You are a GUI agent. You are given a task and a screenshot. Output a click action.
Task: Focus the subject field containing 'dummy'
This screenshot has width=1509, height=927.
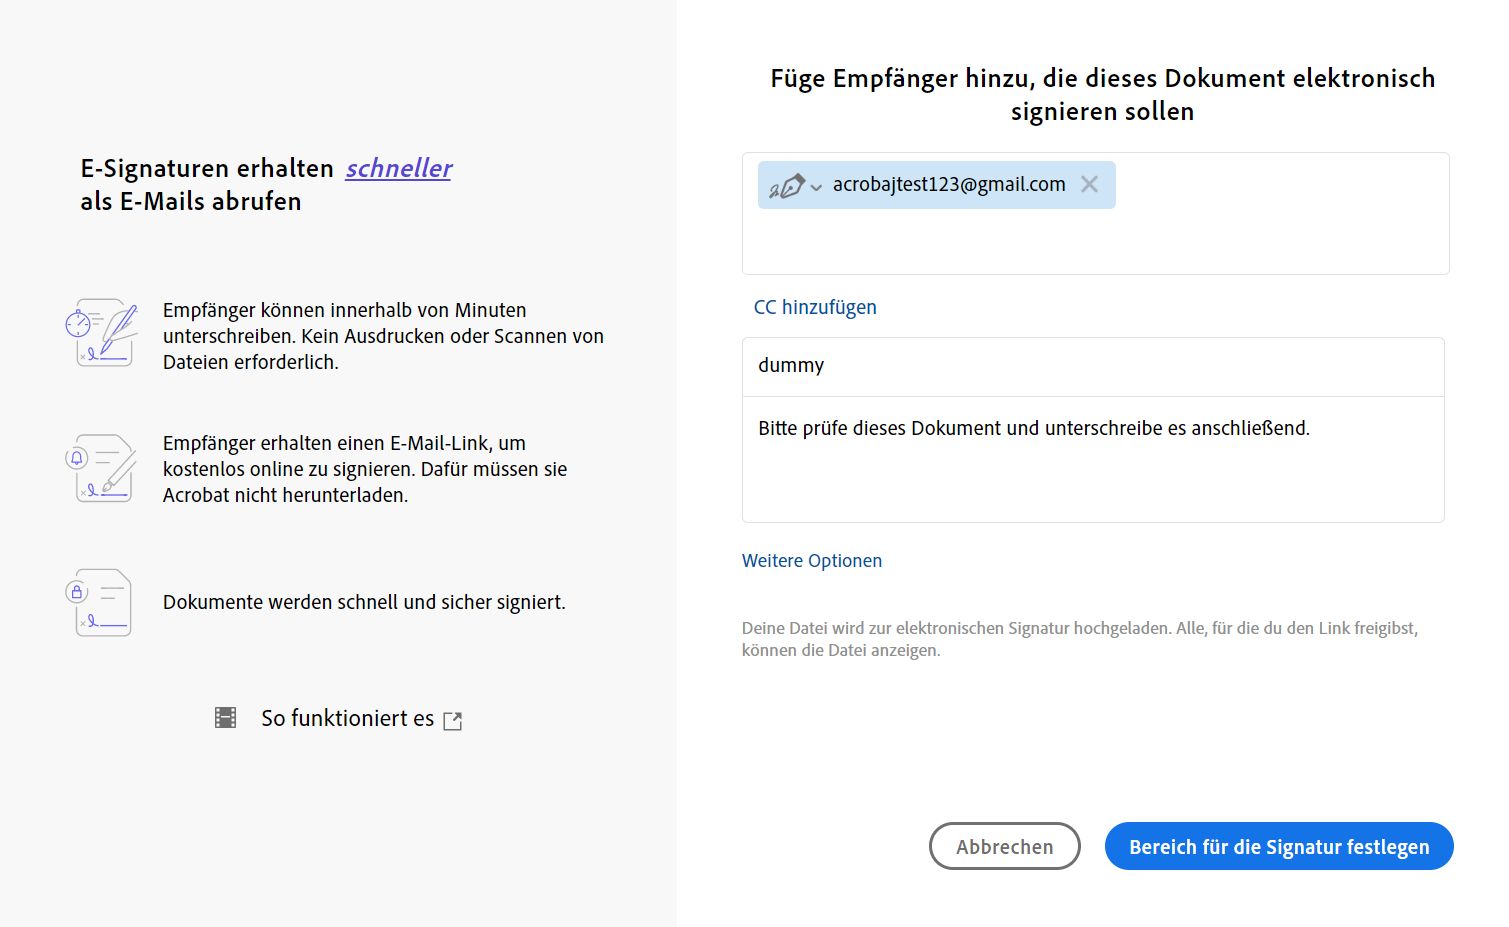pos(1092,366)
